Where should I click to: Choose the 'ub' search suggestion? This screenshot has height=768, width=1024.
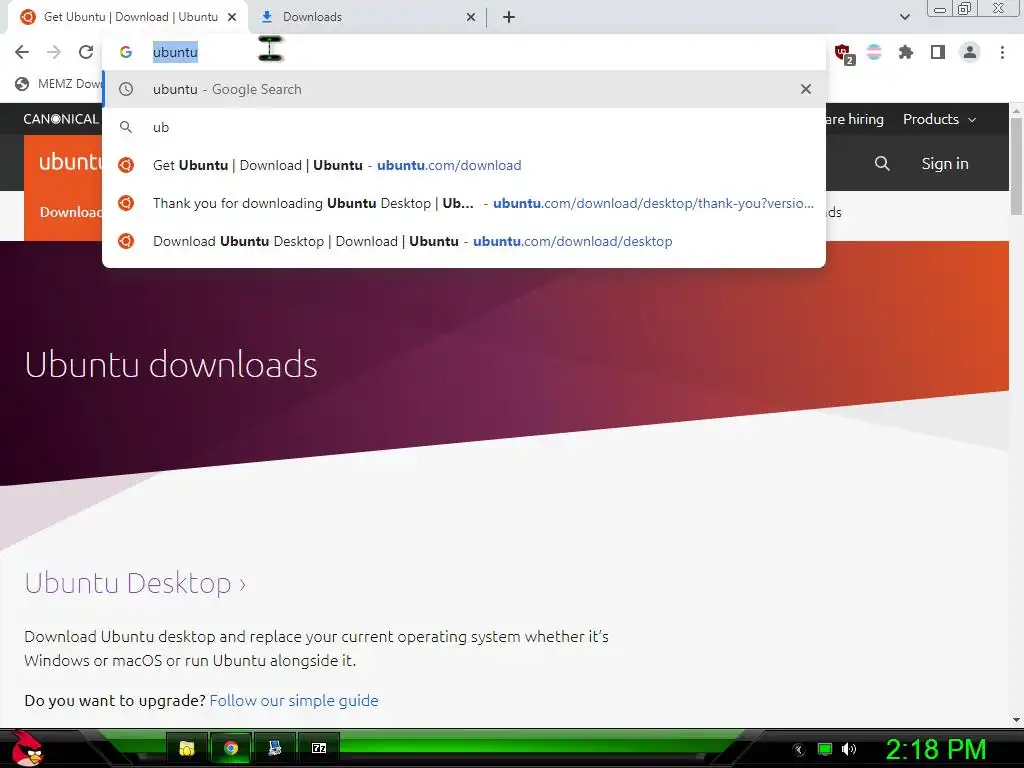pos(464,127)
